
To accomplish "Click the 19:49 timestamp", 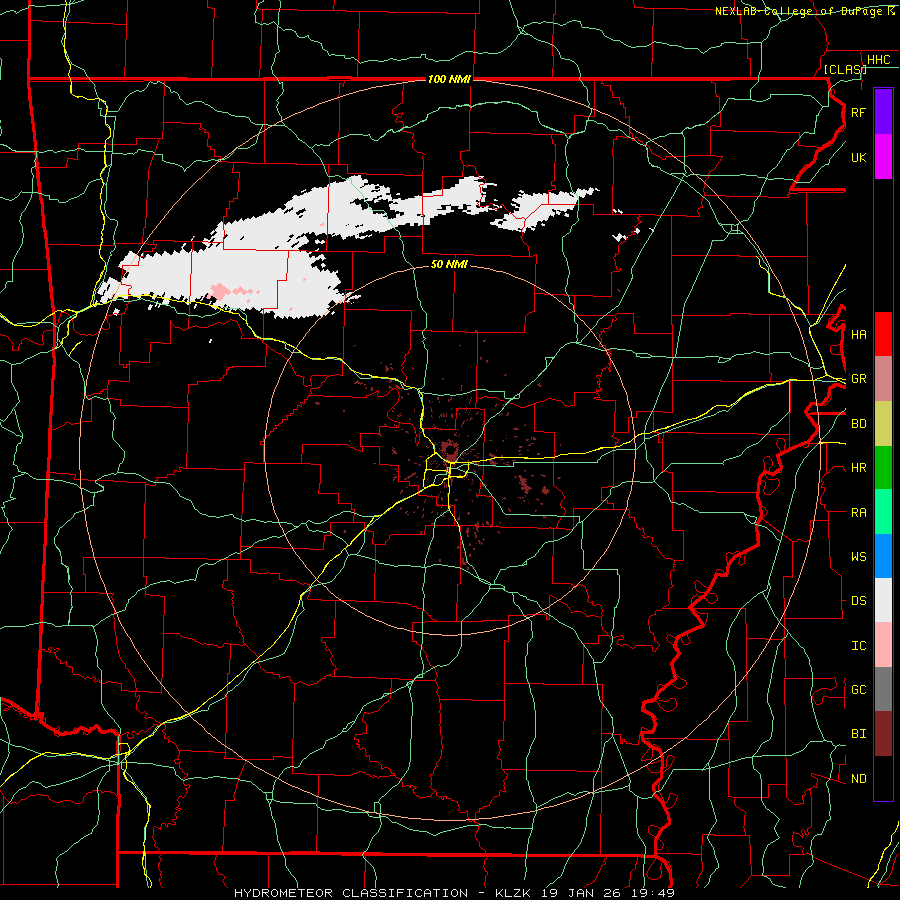I will tap(655, 893).
